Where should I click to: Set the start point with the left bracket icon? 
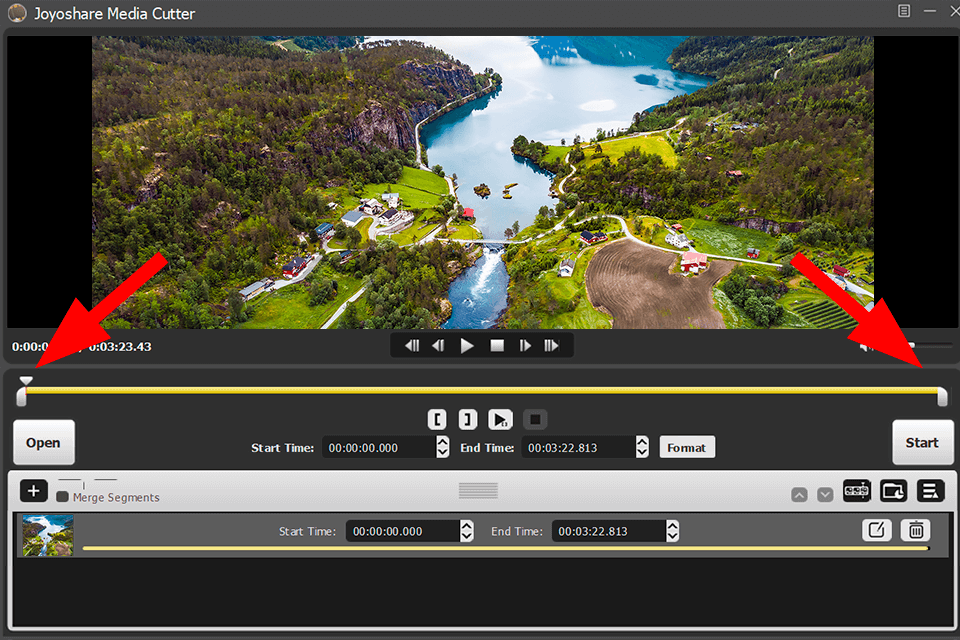point(437,419)
